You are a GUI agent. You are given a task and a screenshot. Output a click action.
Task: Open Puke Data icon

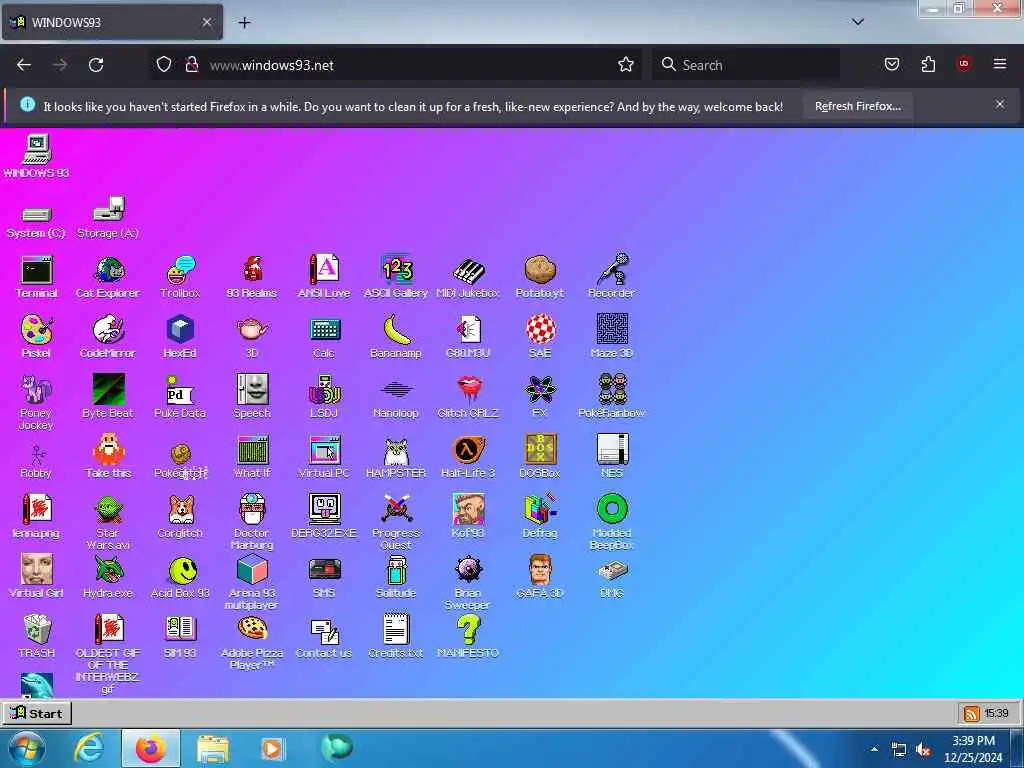pyautogui.click(x=180, y=396)
